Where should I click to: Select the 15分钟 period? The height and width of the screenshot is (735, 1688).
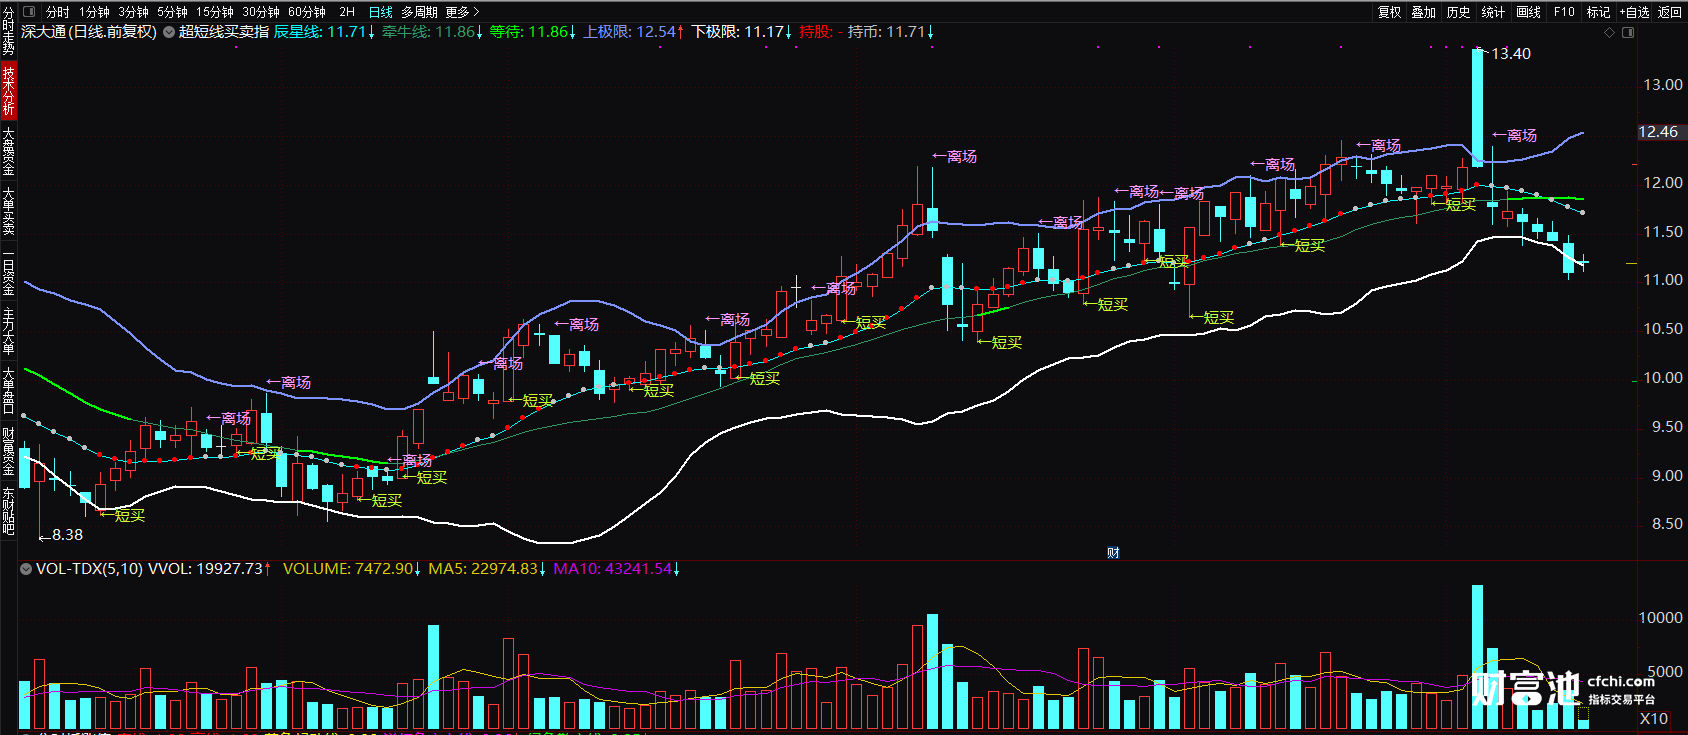click(214, 12)
